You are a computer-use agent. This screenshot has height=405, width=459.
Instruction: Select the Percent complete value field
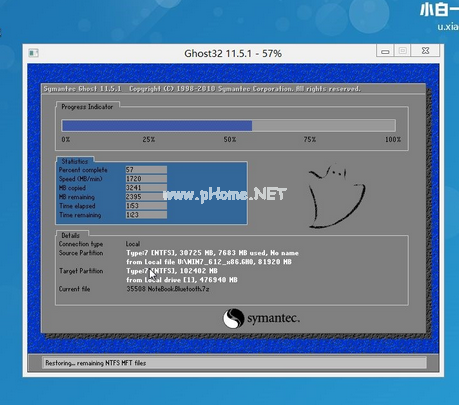146,170
